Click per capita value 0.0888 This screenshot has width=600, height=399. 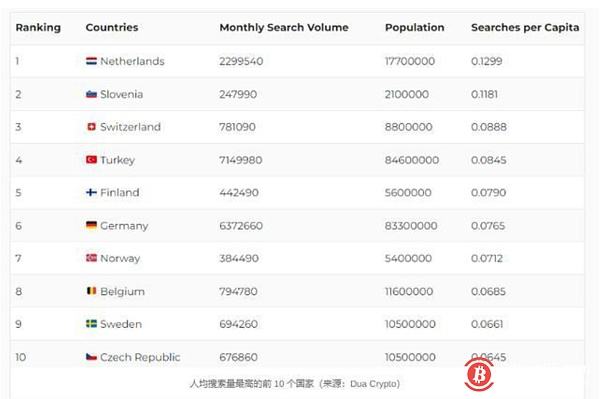[489, 127]
